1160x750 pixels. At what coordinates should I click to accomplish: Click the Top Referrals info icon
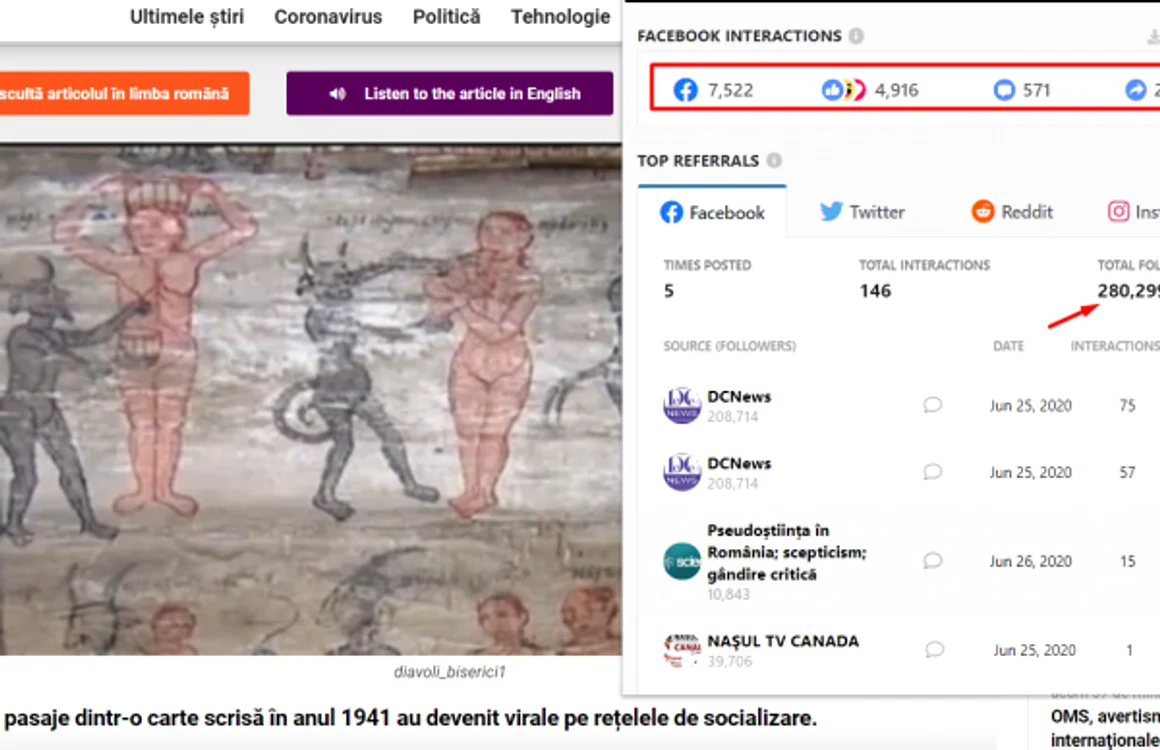click(x=774, y=161)
